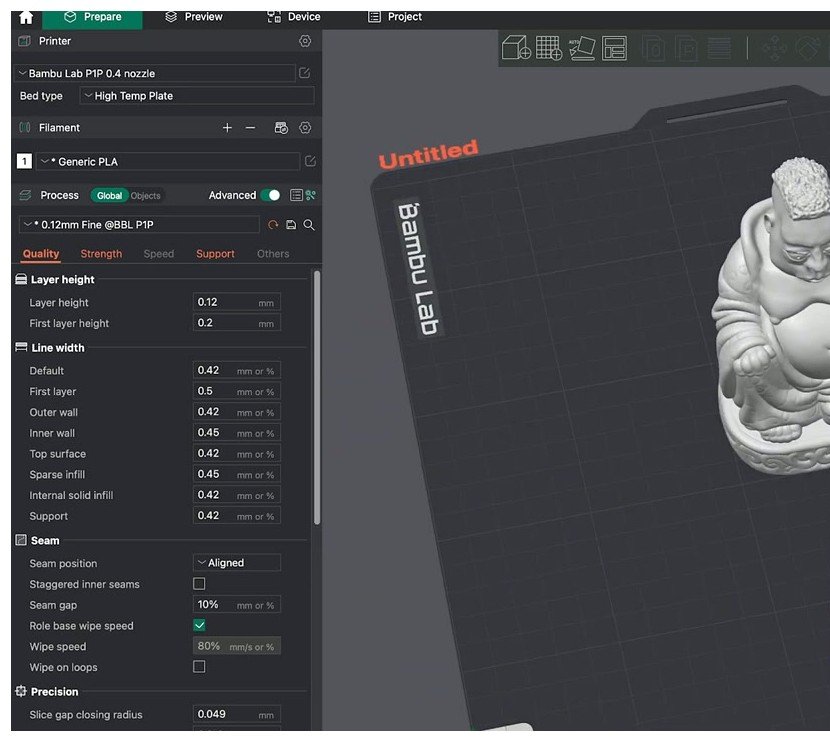Viewport: 830px width, 742px height.
Task: Click Top surface line width field
Action: pyautogui.click(x=237, y=454)
